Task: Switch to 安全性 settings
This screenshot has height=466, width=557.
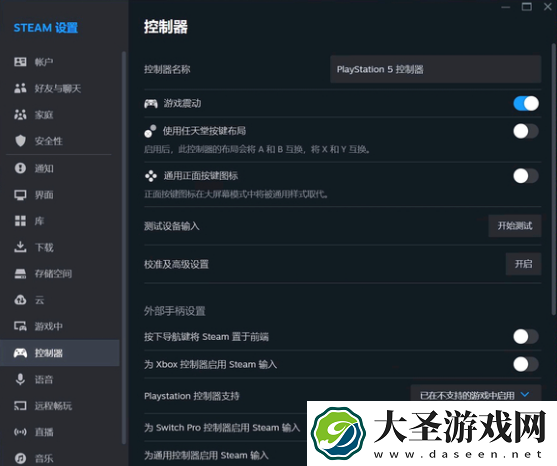Action: click(x=60, y=141)
